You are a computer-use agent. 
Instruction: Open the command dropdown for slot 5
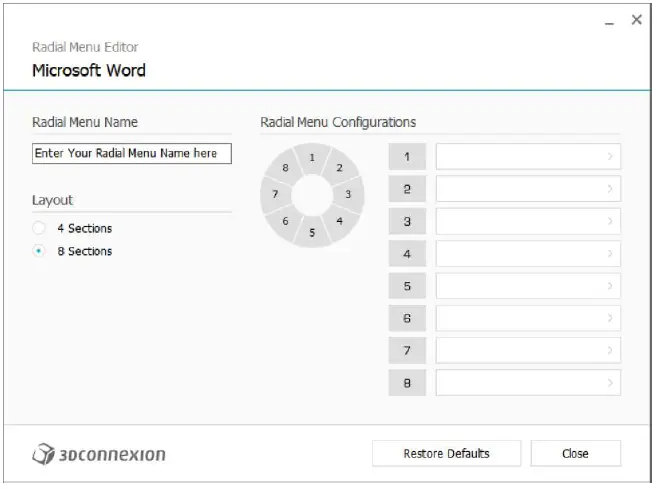(x=528, y=286)
